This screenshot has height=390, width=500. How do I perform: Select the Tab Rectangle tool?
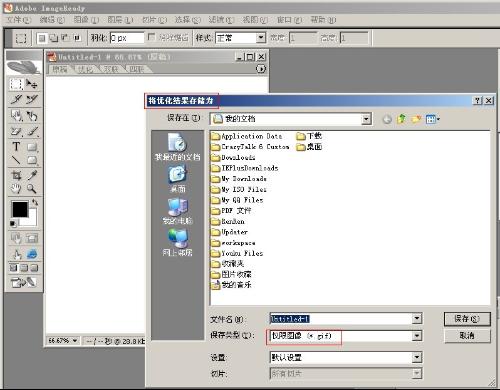coord(32,160)
